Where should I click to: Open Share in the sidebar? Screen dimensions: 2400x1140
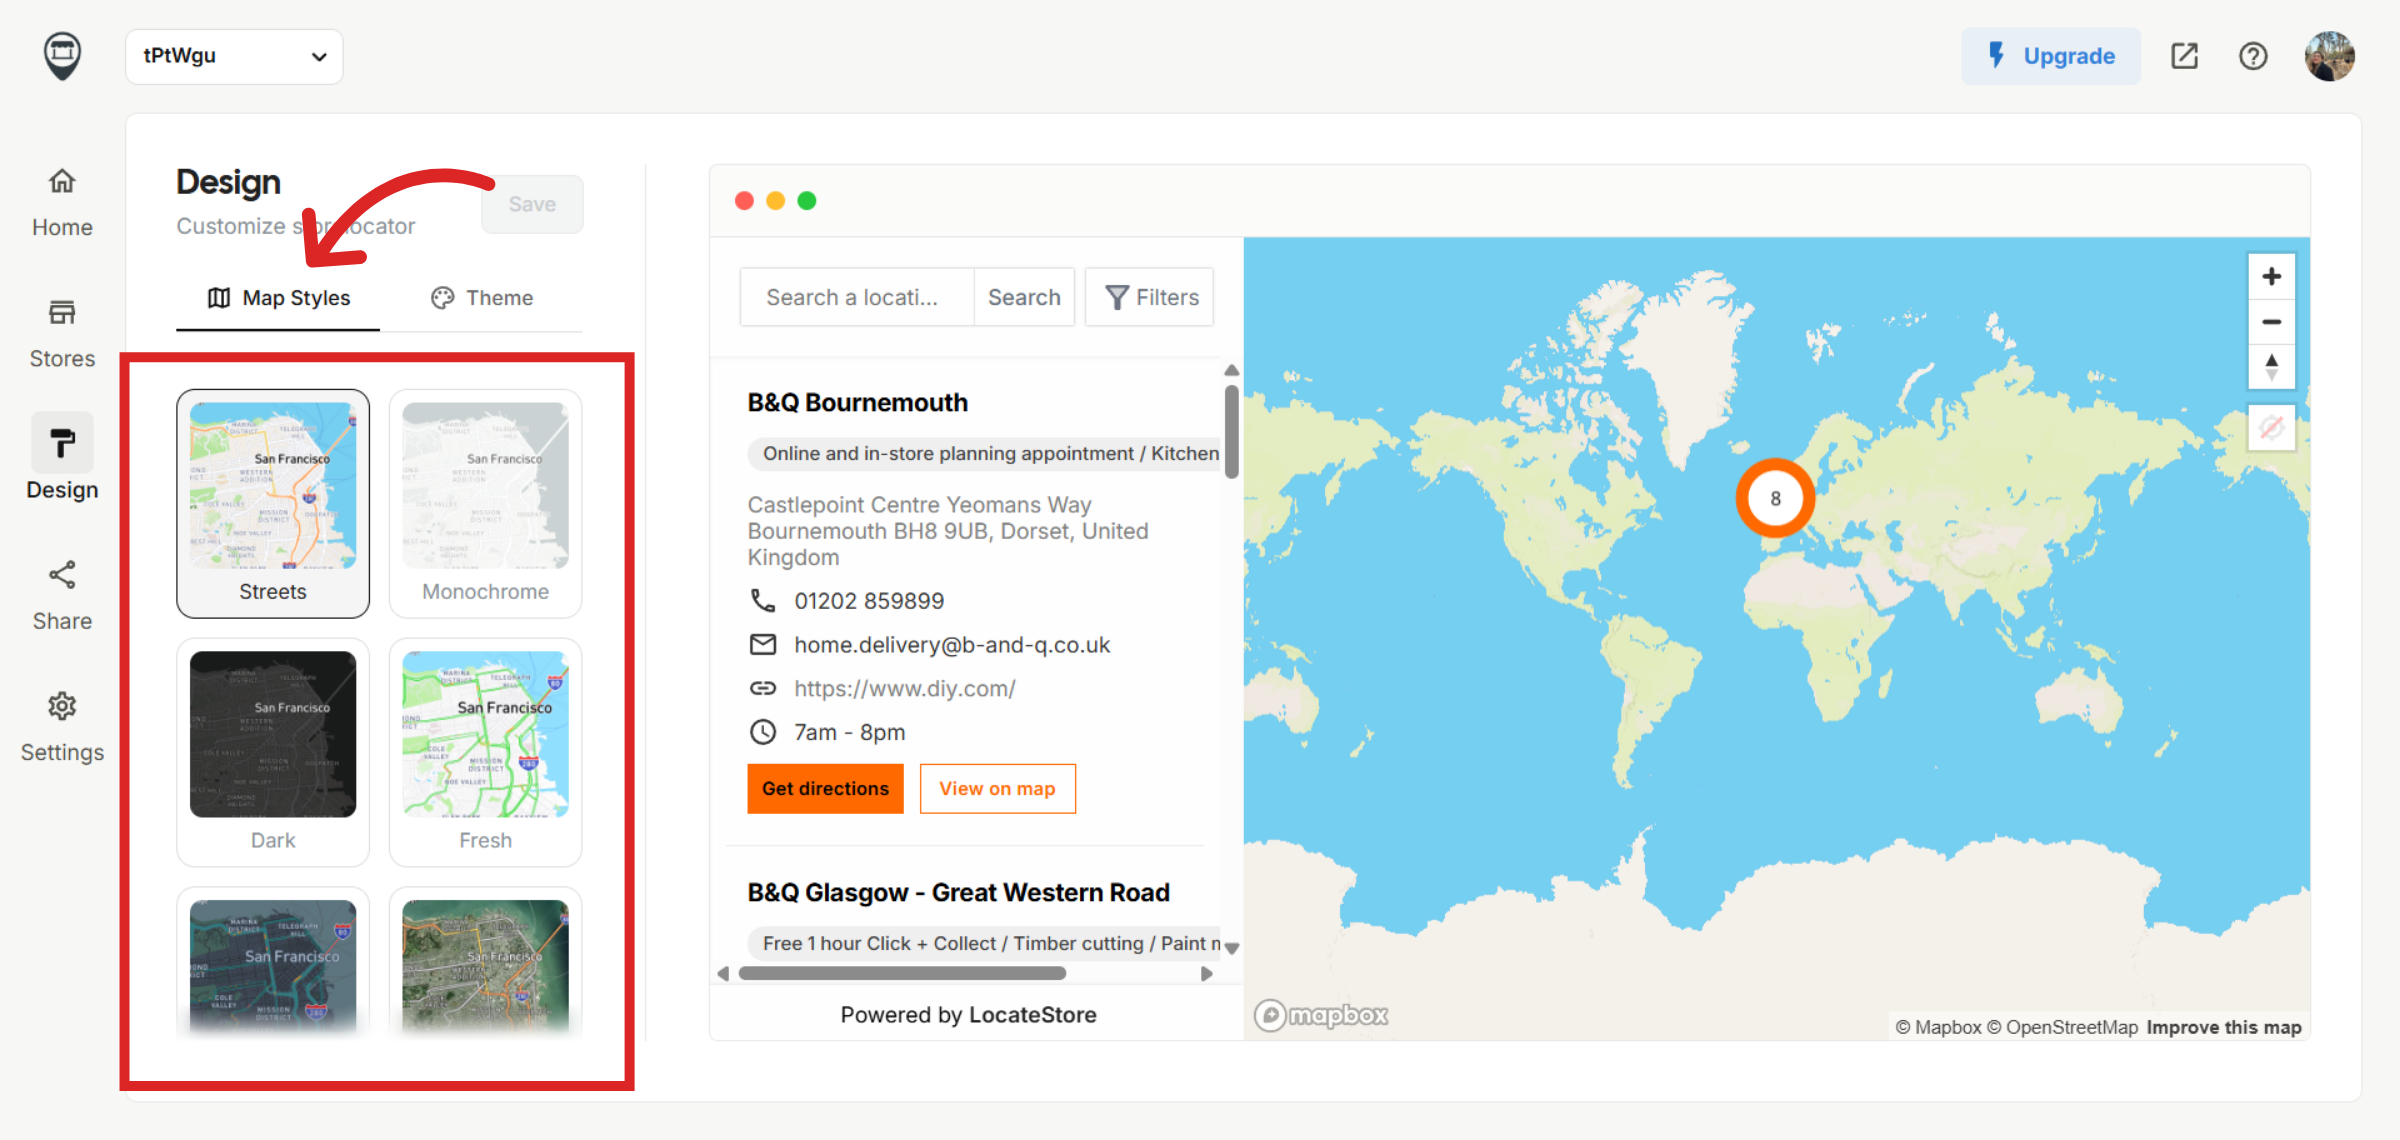[62, 596]
